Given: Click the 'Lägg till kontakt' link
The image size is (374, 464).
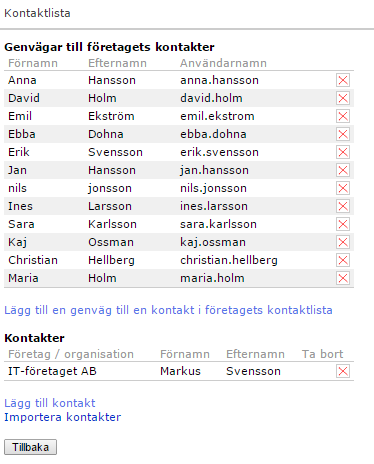Looking at the screenshot, I should click(x=50, y=403).
